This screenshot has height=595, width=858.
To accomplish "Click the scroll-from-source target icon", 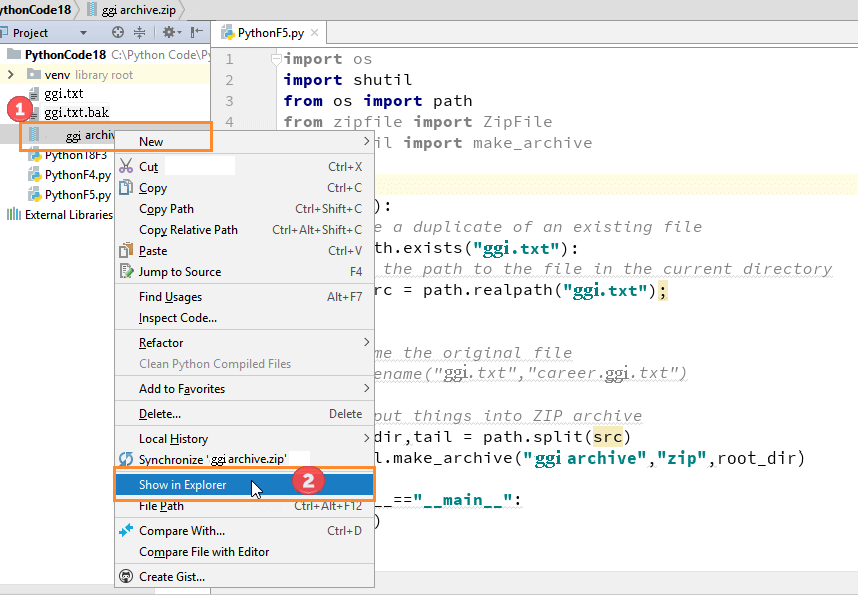I will pyautogui.click(x=118, y=33).
